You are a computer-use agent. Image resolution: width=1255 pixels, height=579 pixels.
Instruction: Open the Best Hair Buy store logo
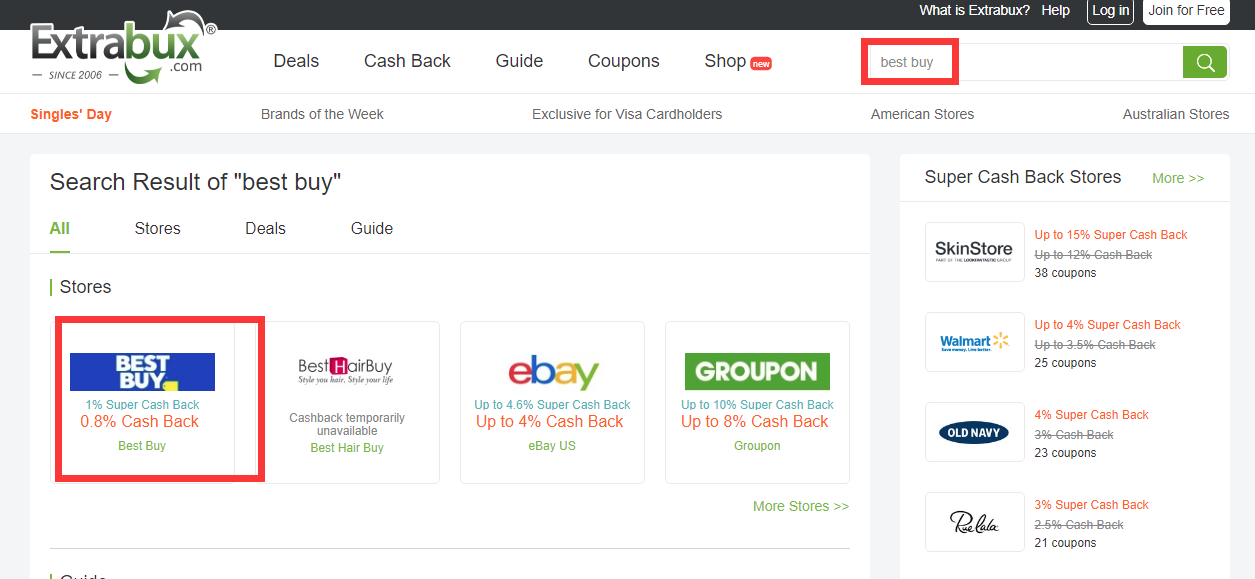[x=347, y=372]
